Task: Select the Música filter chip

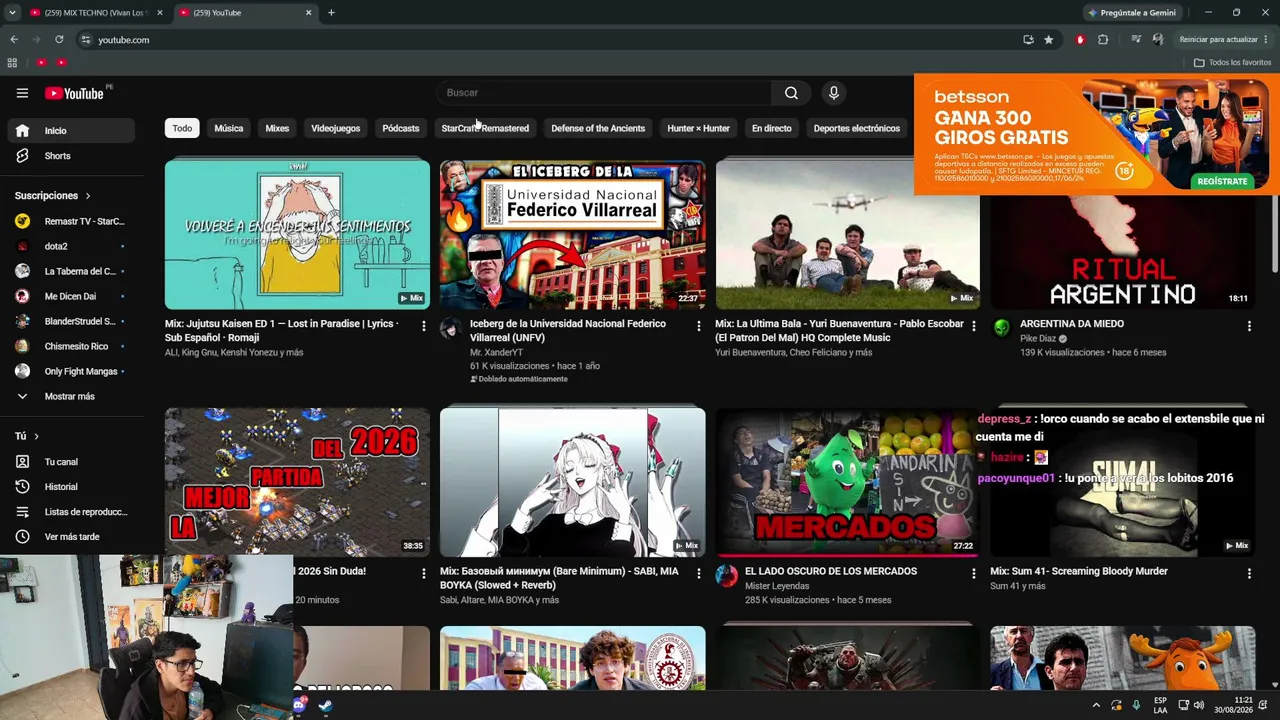Action: pyautogui.click(x=229, y=128)
